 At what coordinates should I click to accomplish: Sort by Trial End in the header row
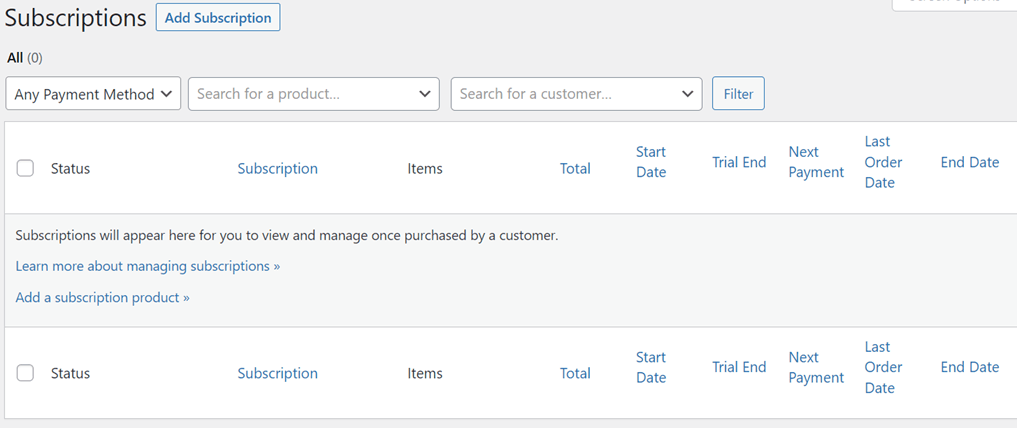(x=739, y=162)
